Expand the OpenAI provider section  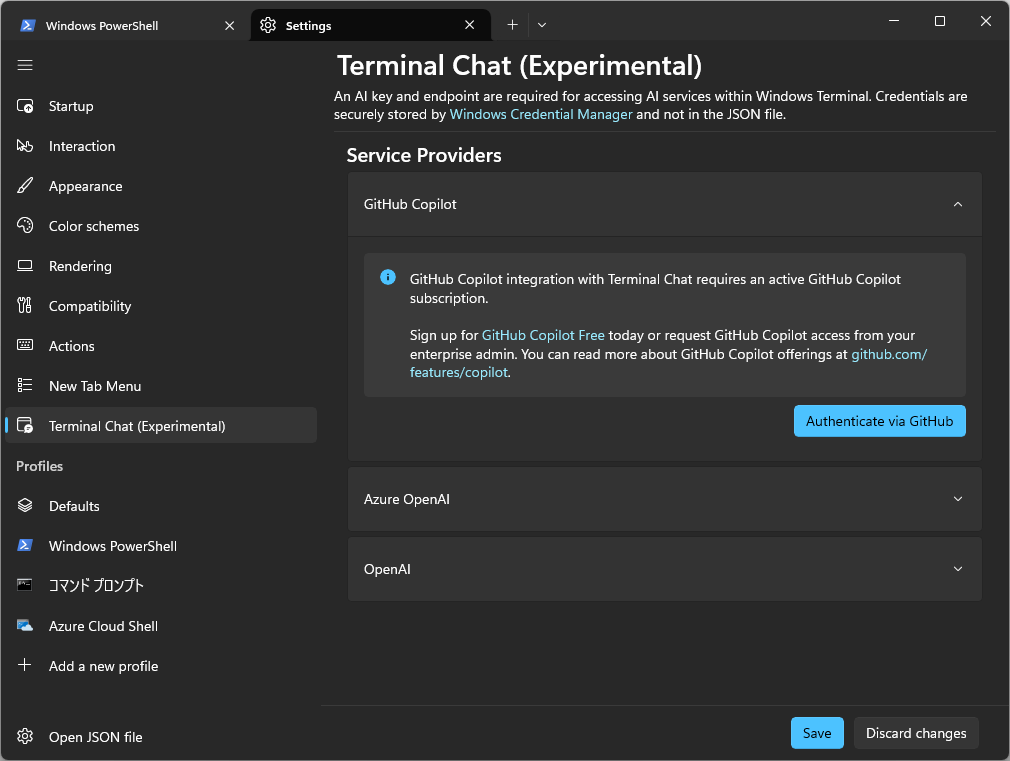tap(957, 569)
